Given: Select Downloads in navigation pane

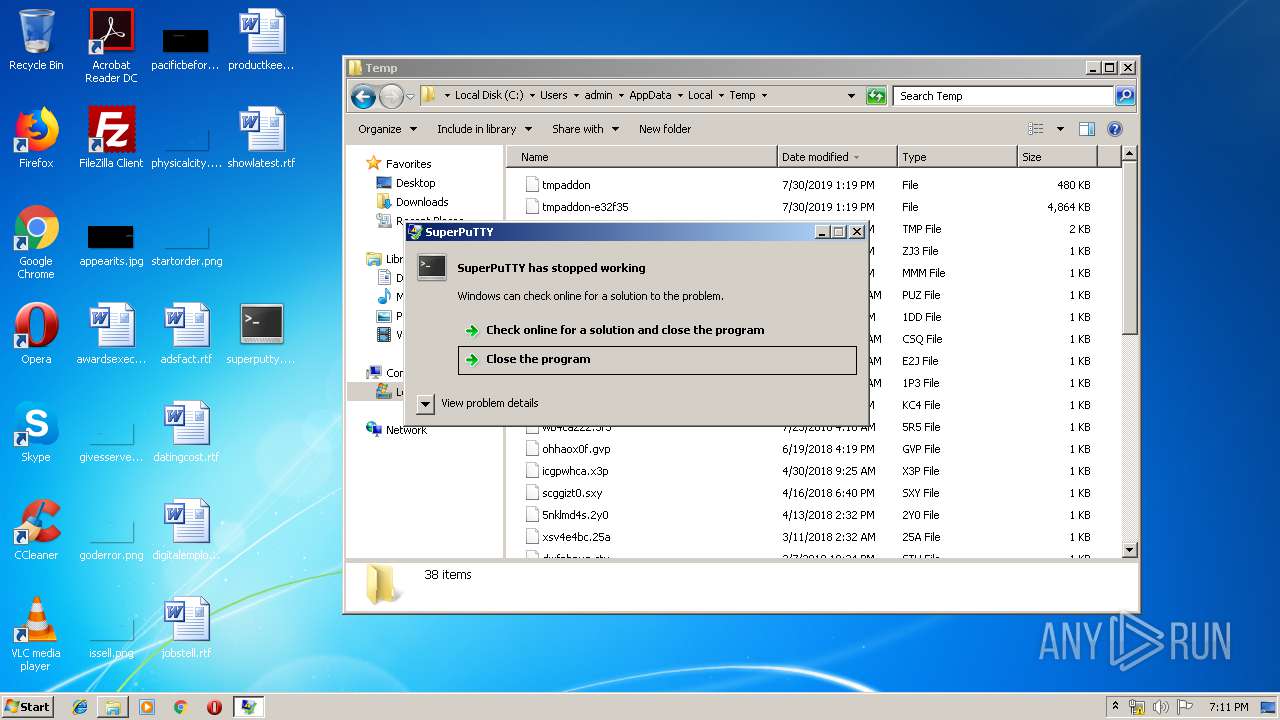Looking at the screenshot, I should click(422, 202).
